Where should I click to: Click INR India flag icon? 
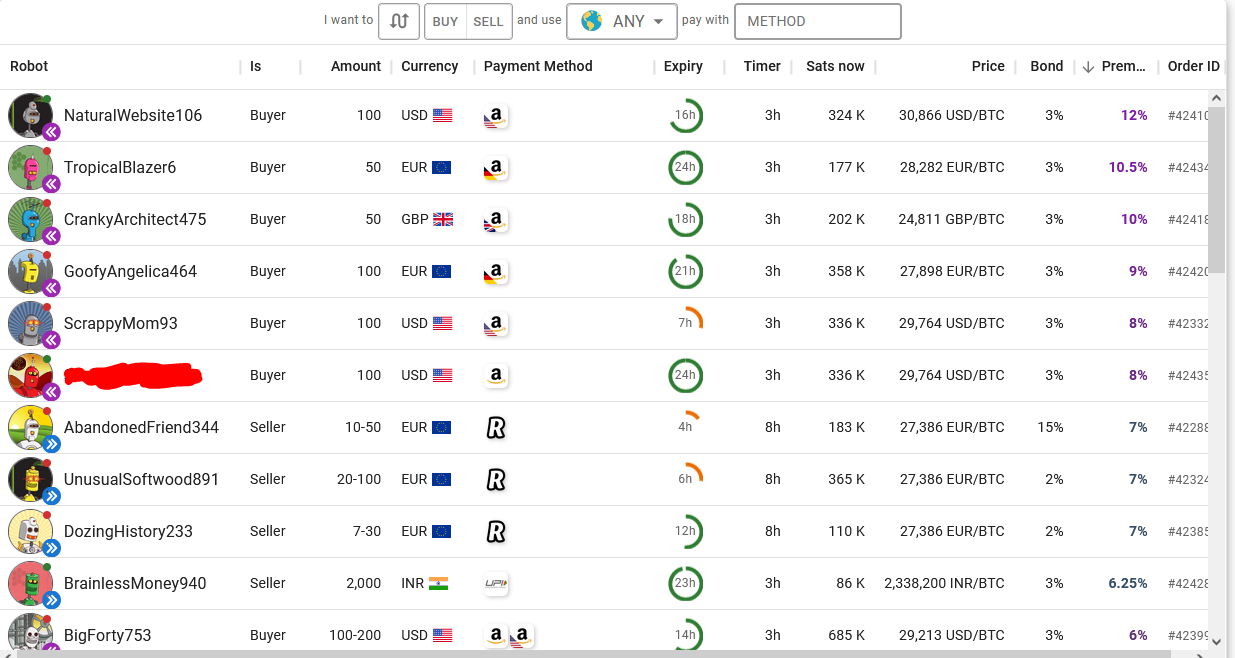click(438, 583)
